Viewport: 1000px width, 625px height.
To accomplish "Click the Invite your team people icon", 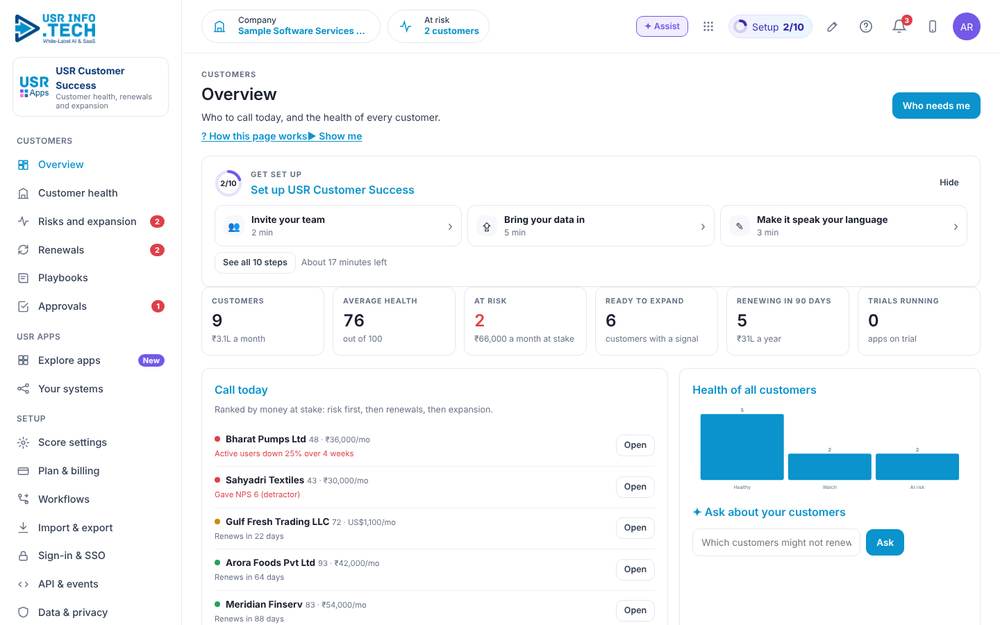I will [234, 226].
